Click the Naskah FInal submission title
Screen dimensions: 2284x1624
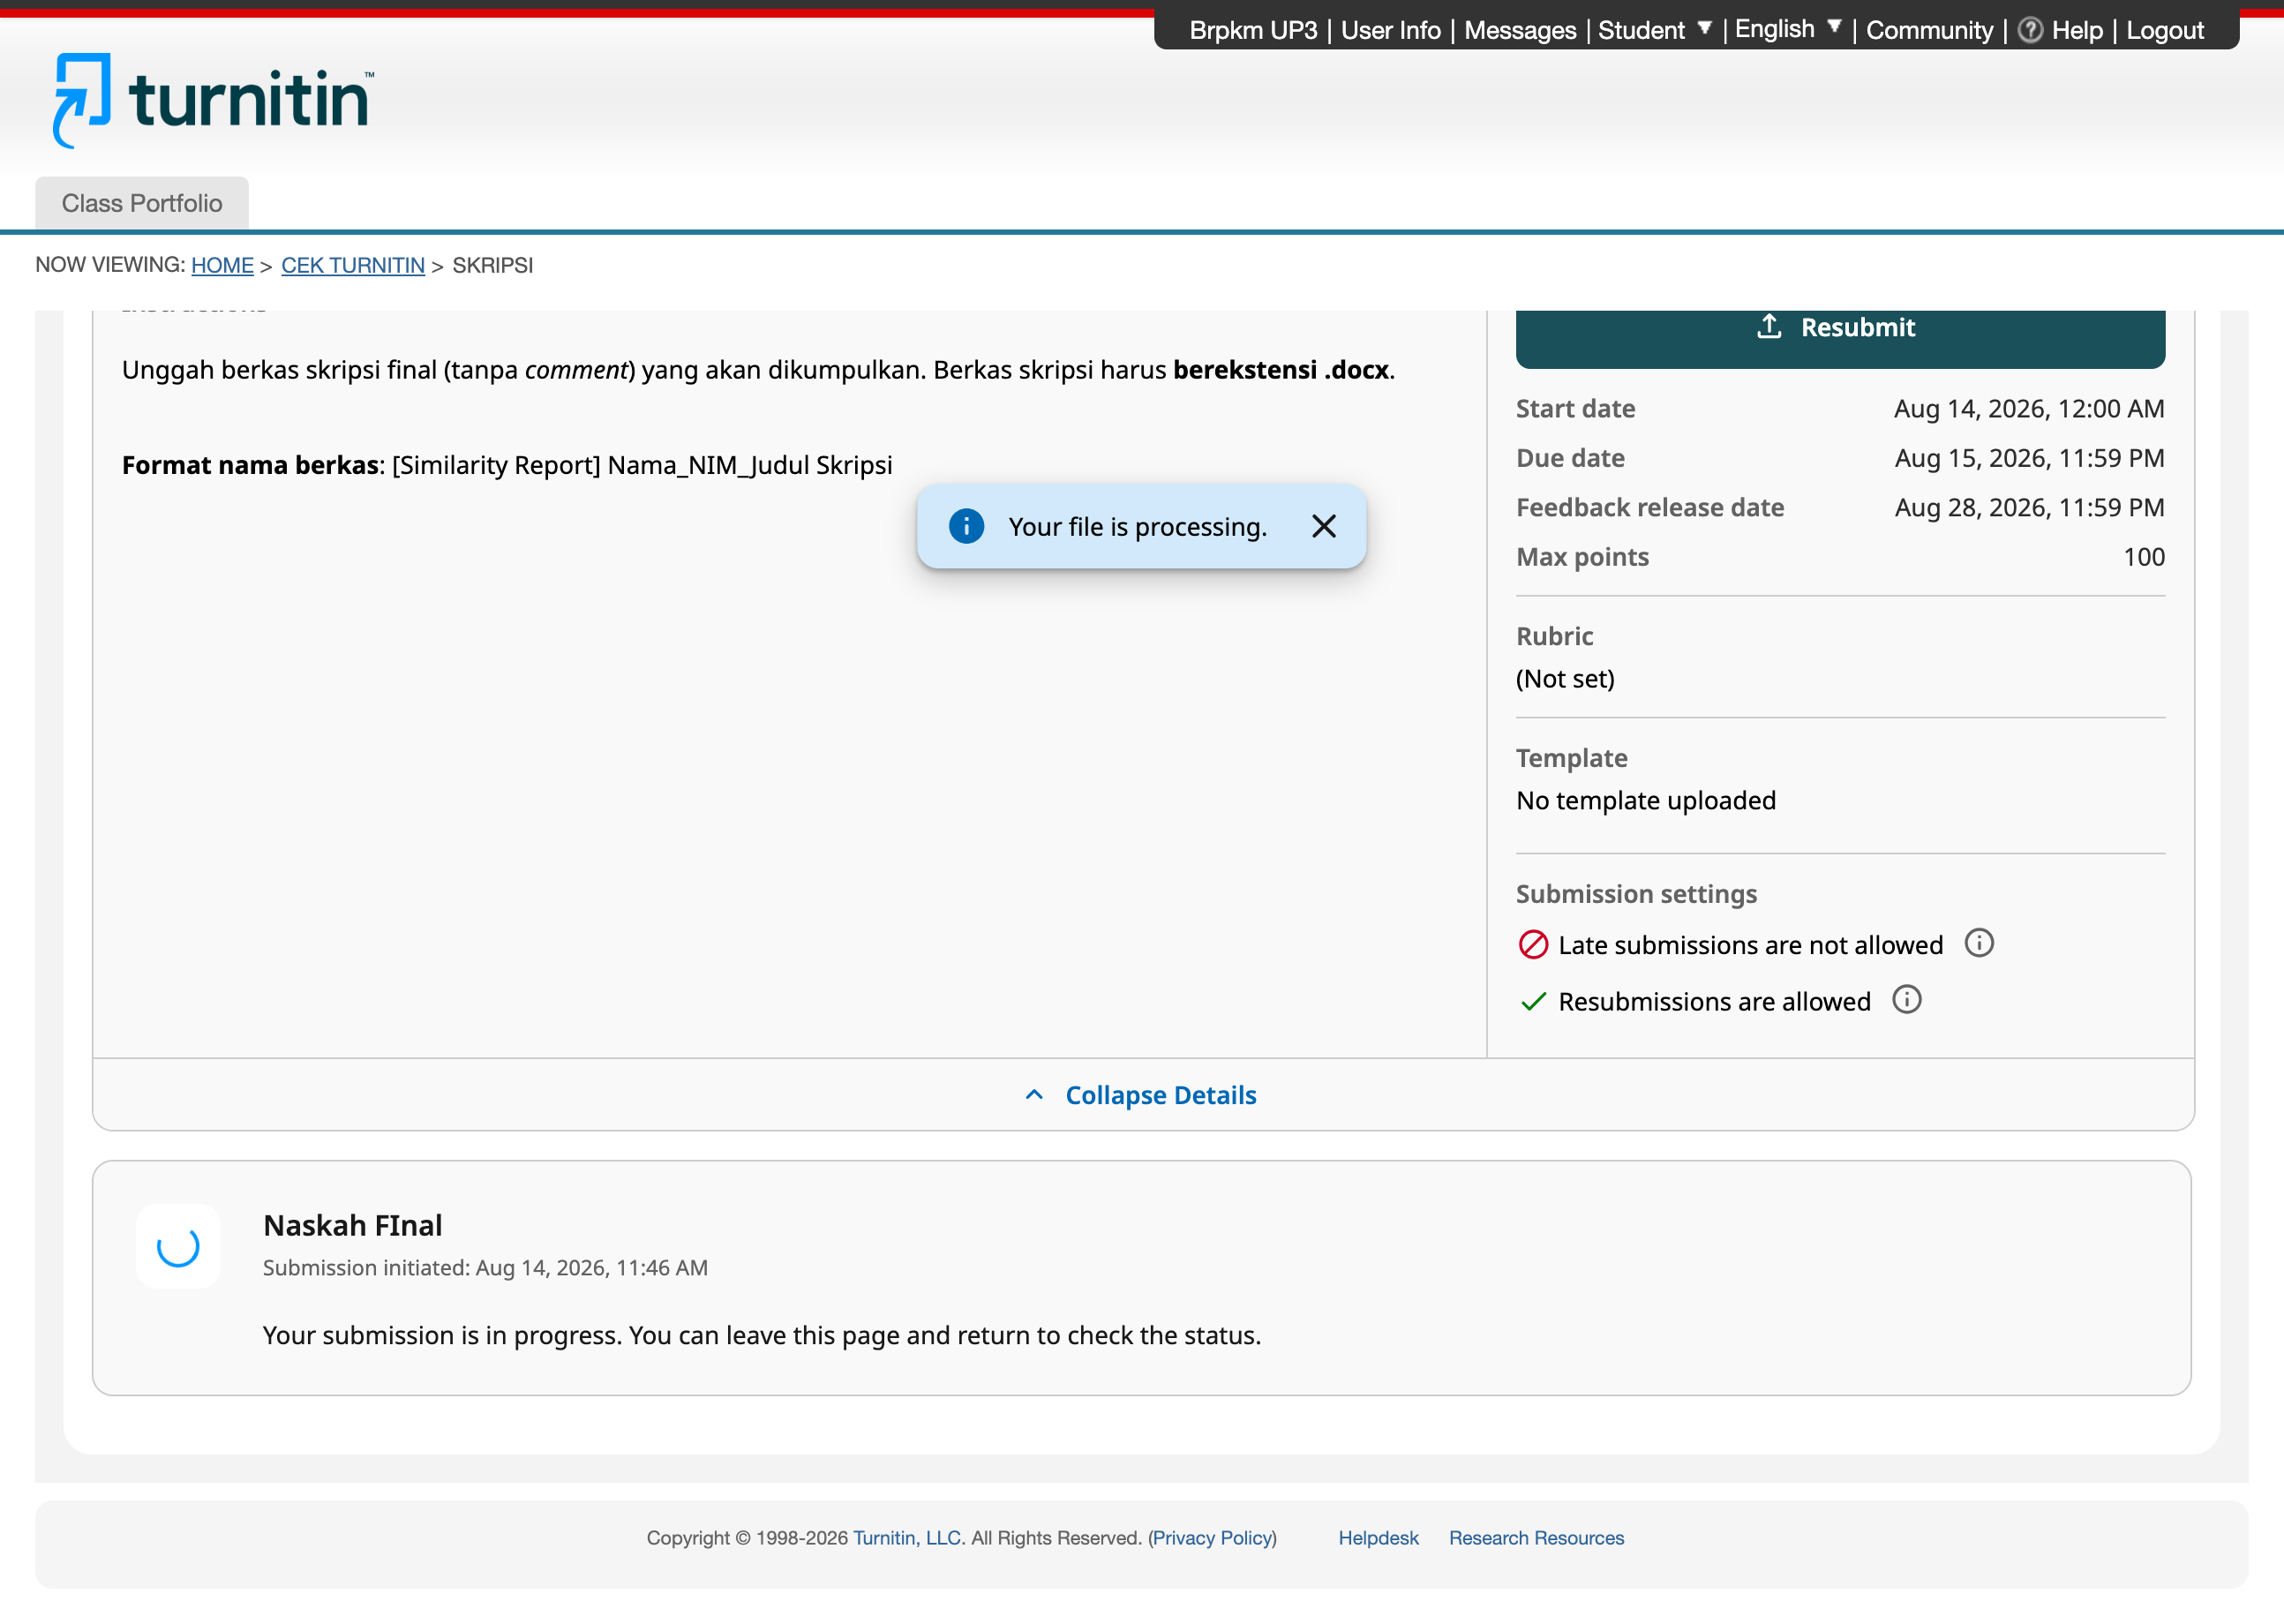click(x=352, y=1225)
